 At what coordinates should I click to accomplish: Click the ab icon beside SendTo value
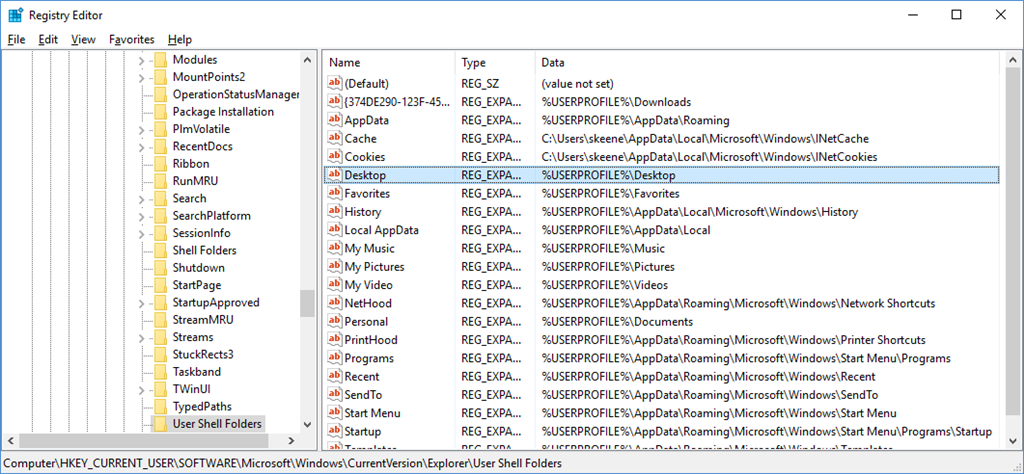tap(334, 394)
